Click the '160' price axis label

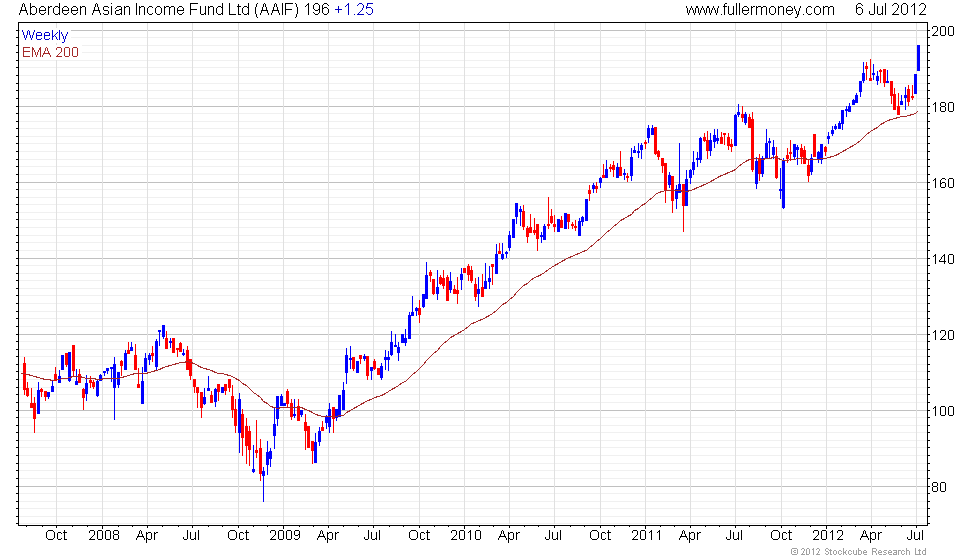943,183
